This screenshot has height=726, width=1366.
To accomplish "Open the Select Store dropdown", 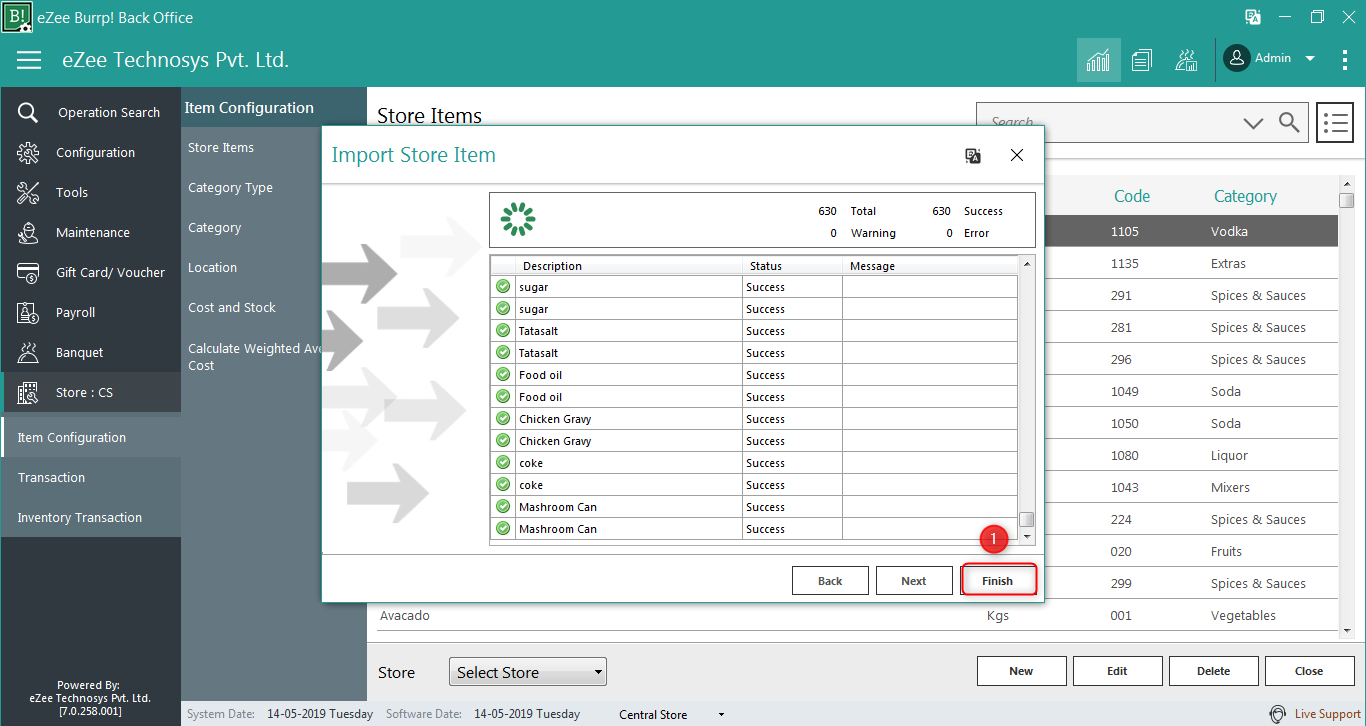I will pyautogui.click(x=528, y=672).
